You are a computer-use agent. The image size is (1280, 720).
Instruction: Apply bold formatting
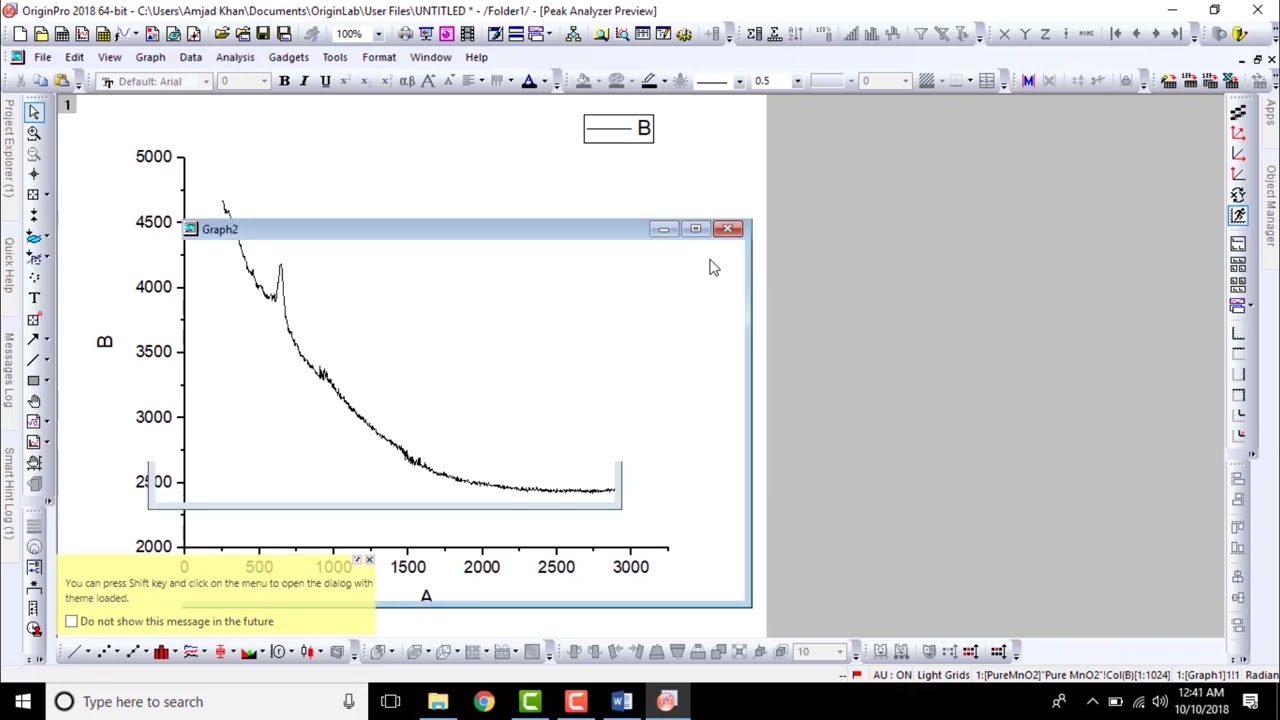284,81
